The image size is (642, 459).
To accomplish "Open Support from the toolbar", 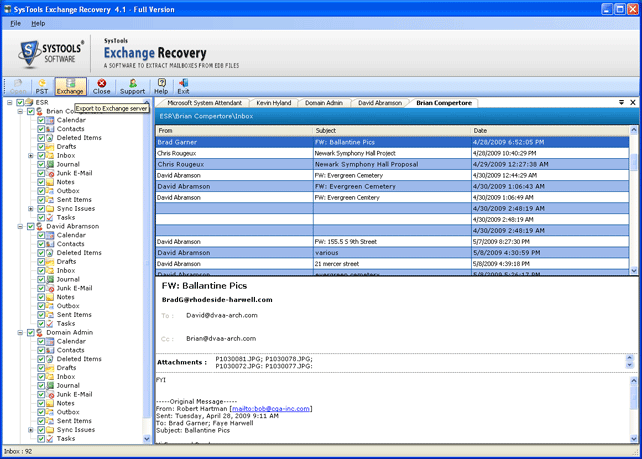I will 132,86.
